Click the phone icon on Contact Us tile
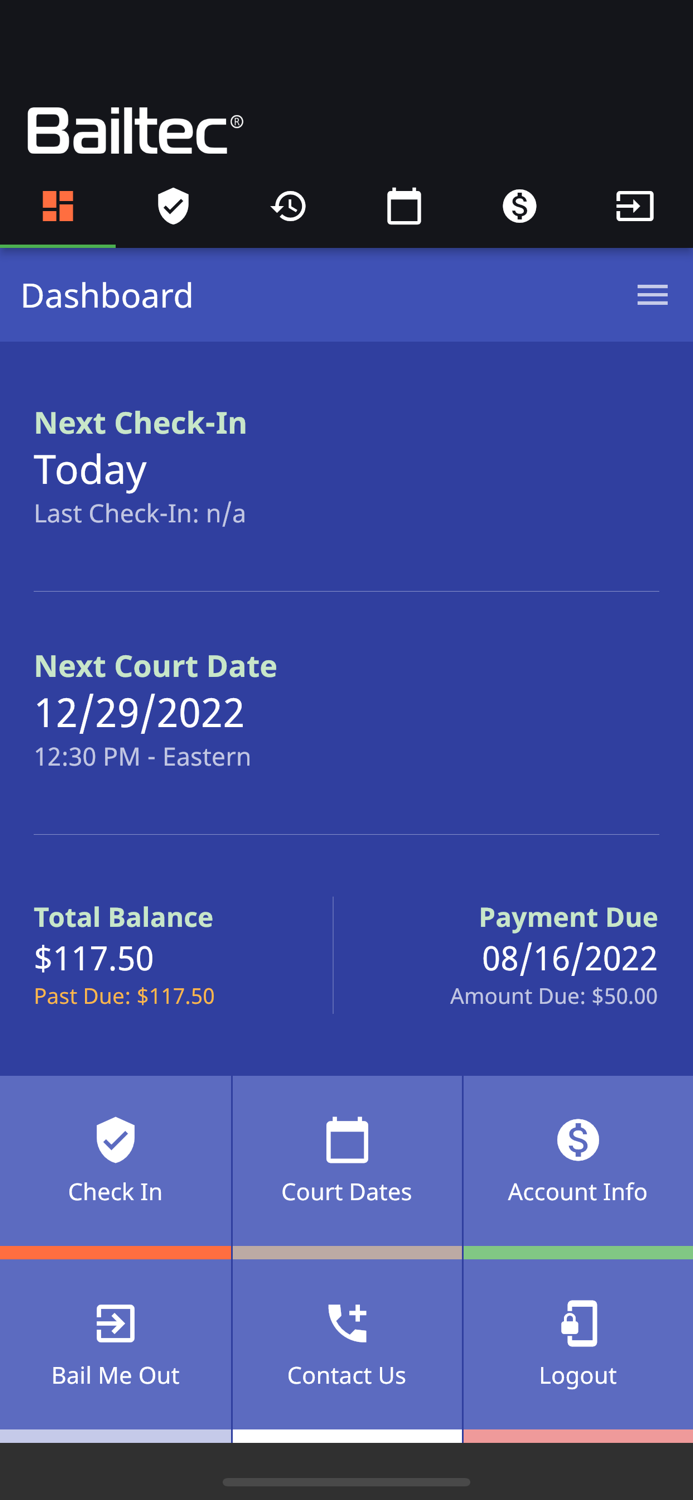693x1500 pixels. (347, 1322)
